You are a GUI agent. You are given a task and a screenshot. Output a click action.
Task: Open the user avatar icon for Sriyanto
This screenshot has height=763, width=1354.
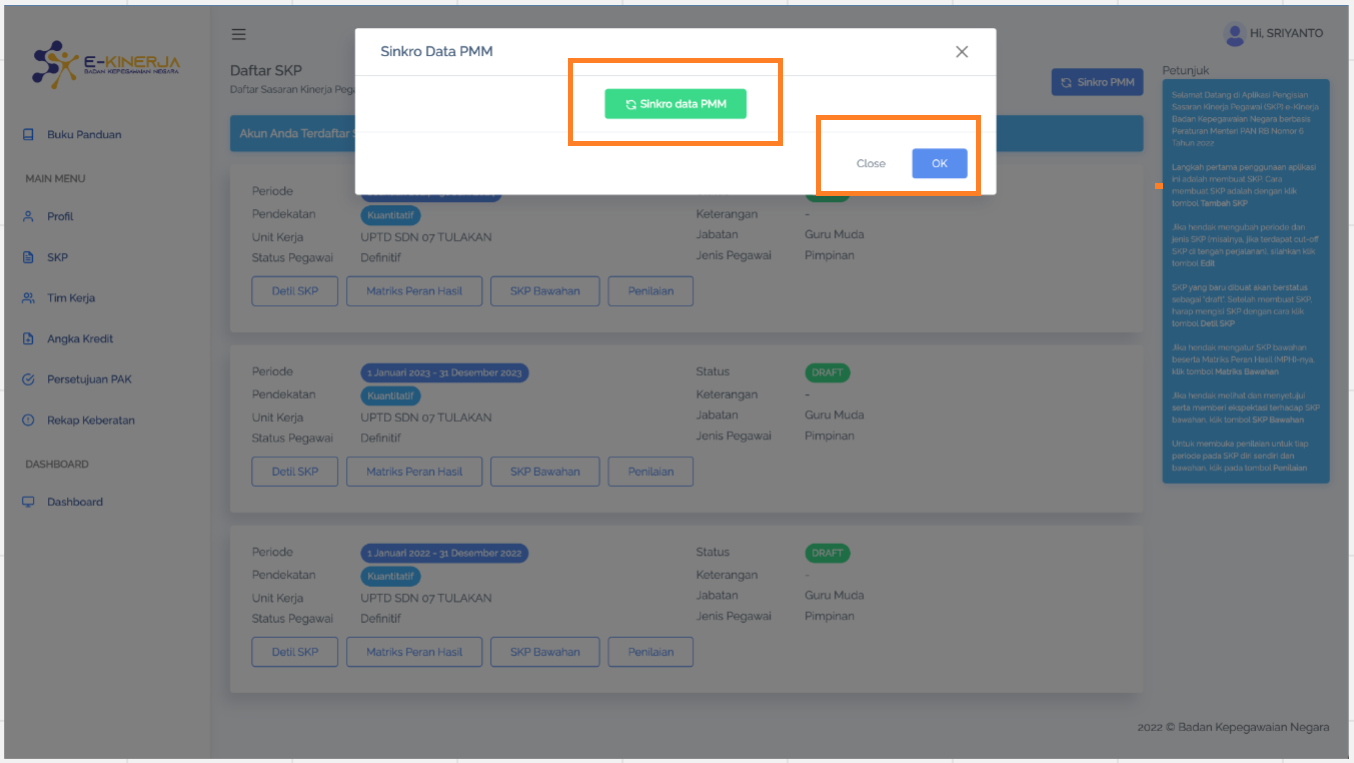pos(1234,34)
